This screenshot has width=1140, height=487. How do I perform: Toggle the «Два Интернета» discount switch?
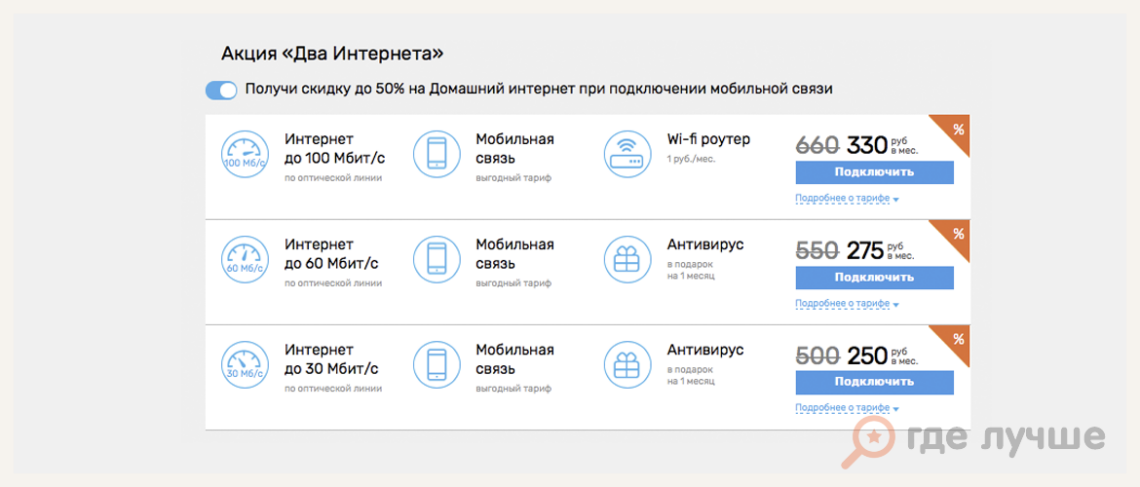click(x=221, y=90)
